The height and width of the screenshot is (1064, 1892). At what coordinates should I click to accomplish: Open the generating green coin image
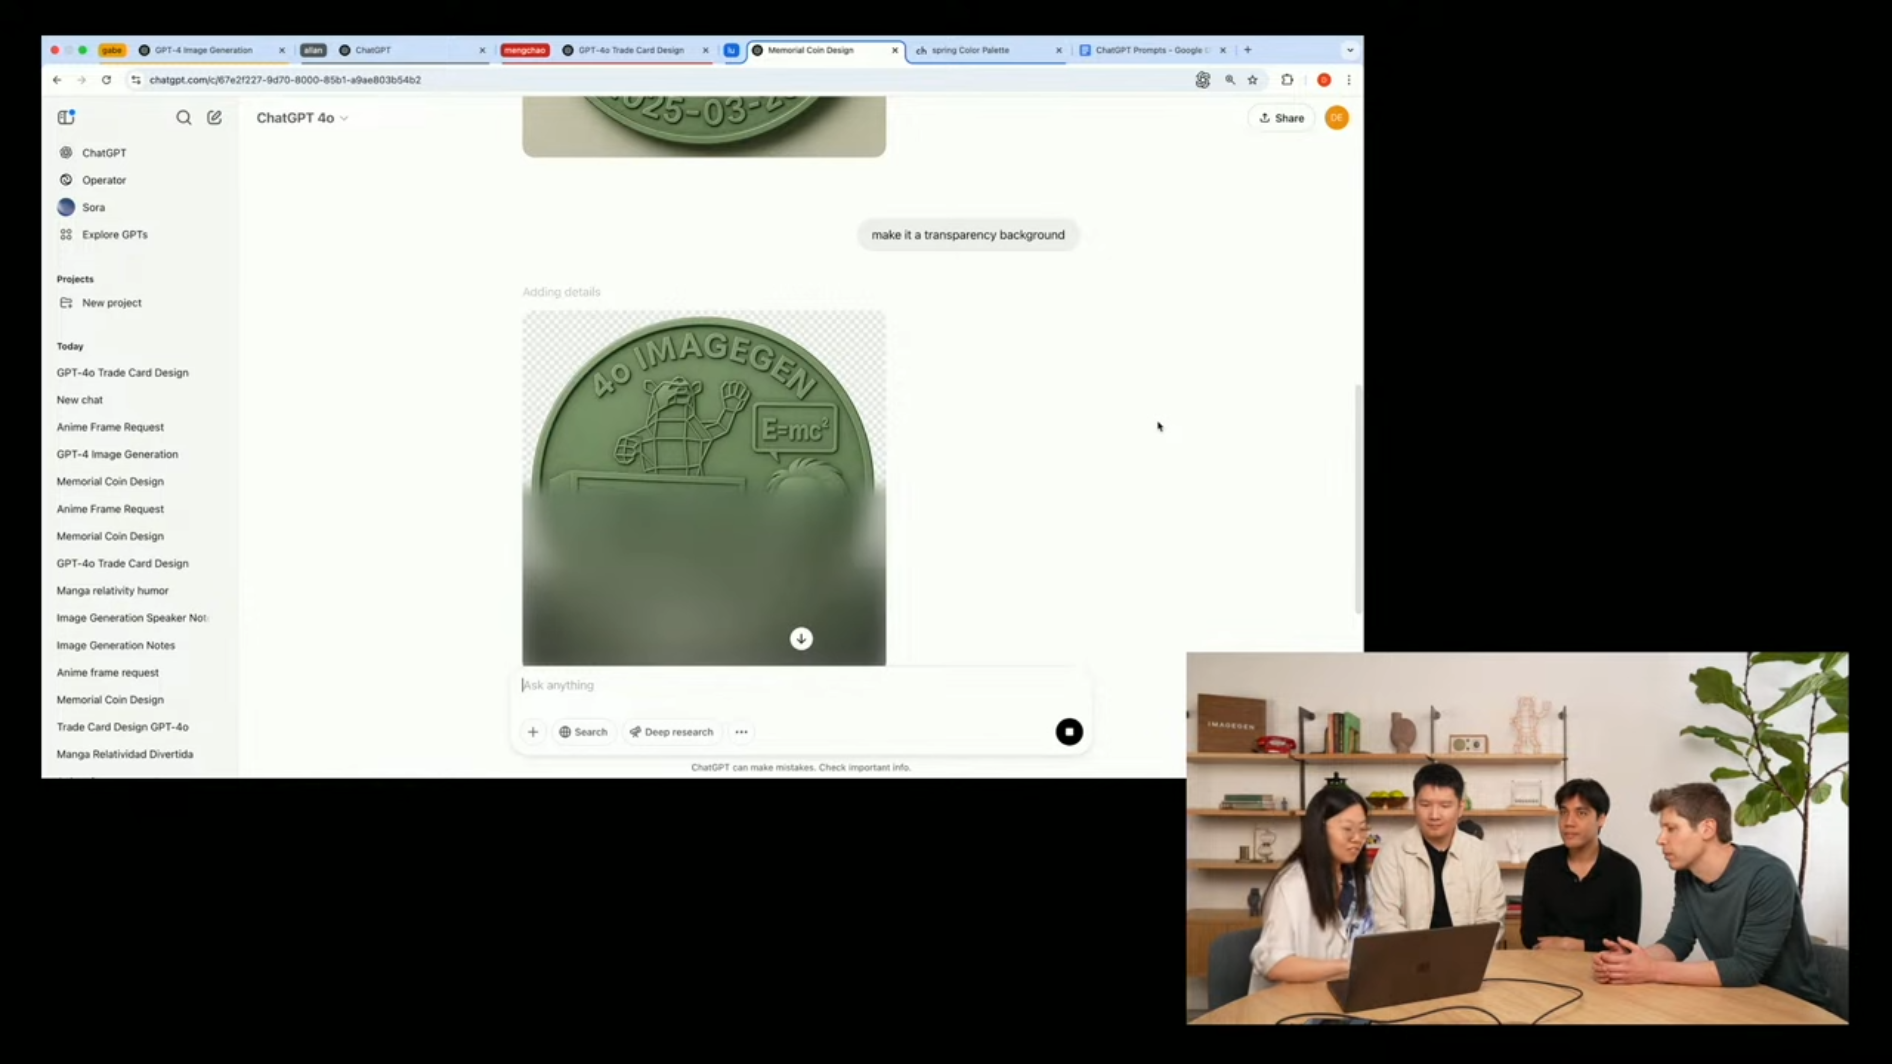coord(703,488)
